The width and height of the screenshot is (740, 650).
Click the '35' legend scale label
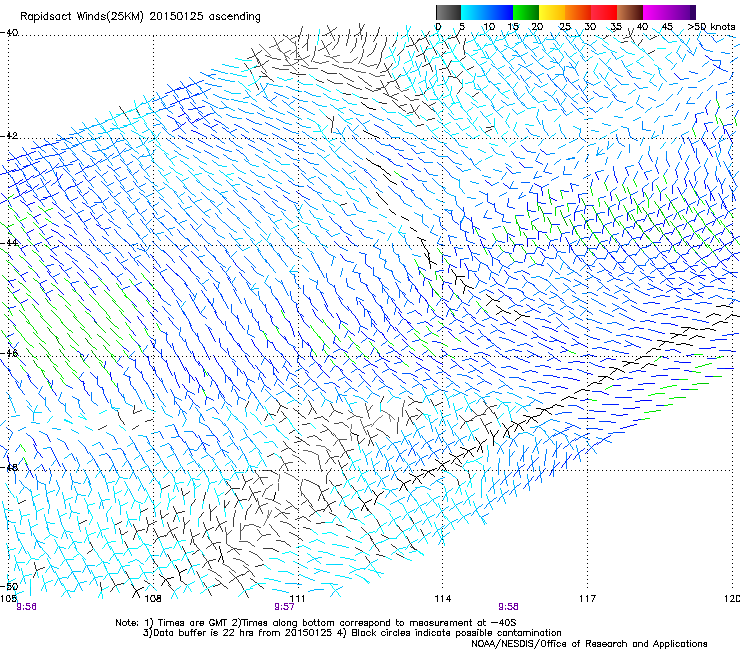616,27
